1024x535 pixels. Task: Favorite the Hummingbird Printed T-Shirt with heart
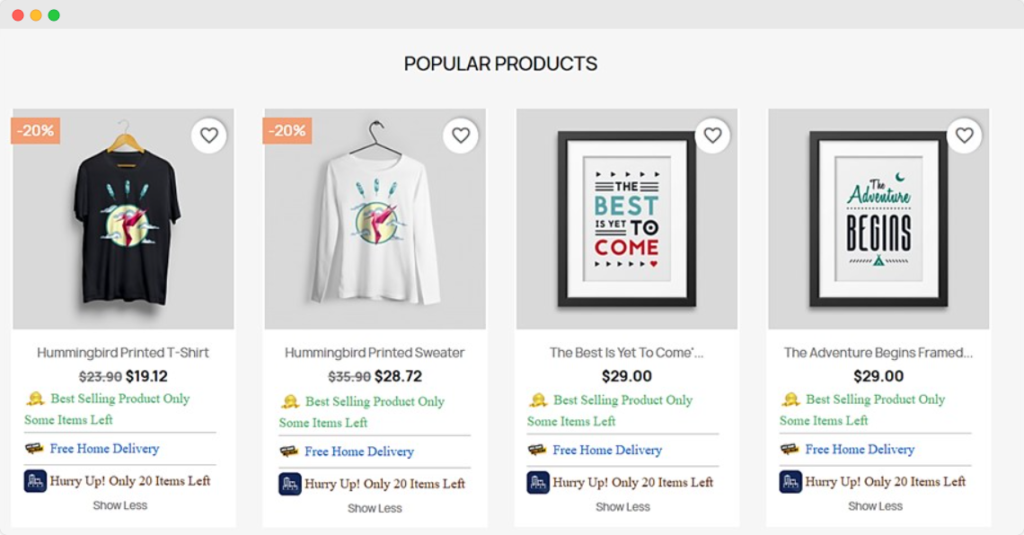click(209, 135)
